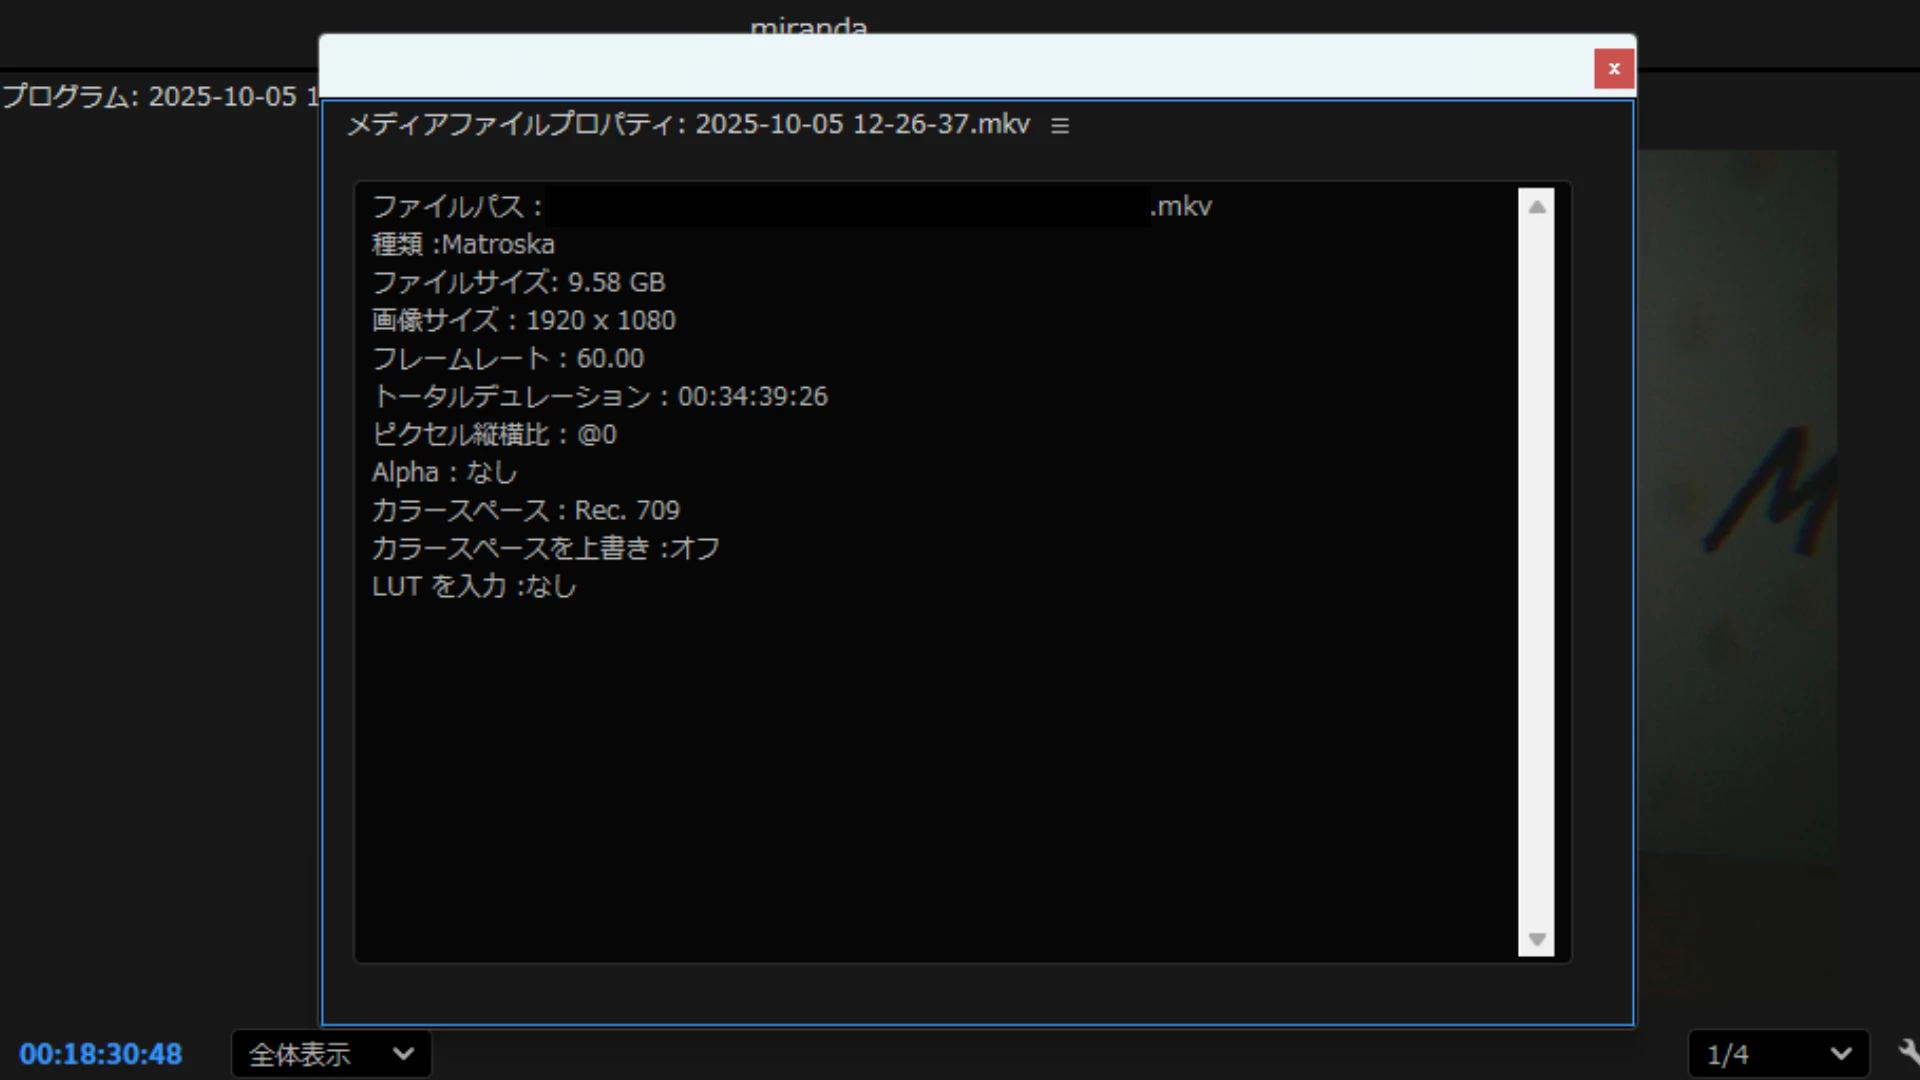Click the dialog's empty title bar
1920x1080 pixels.
pos(950,67)
